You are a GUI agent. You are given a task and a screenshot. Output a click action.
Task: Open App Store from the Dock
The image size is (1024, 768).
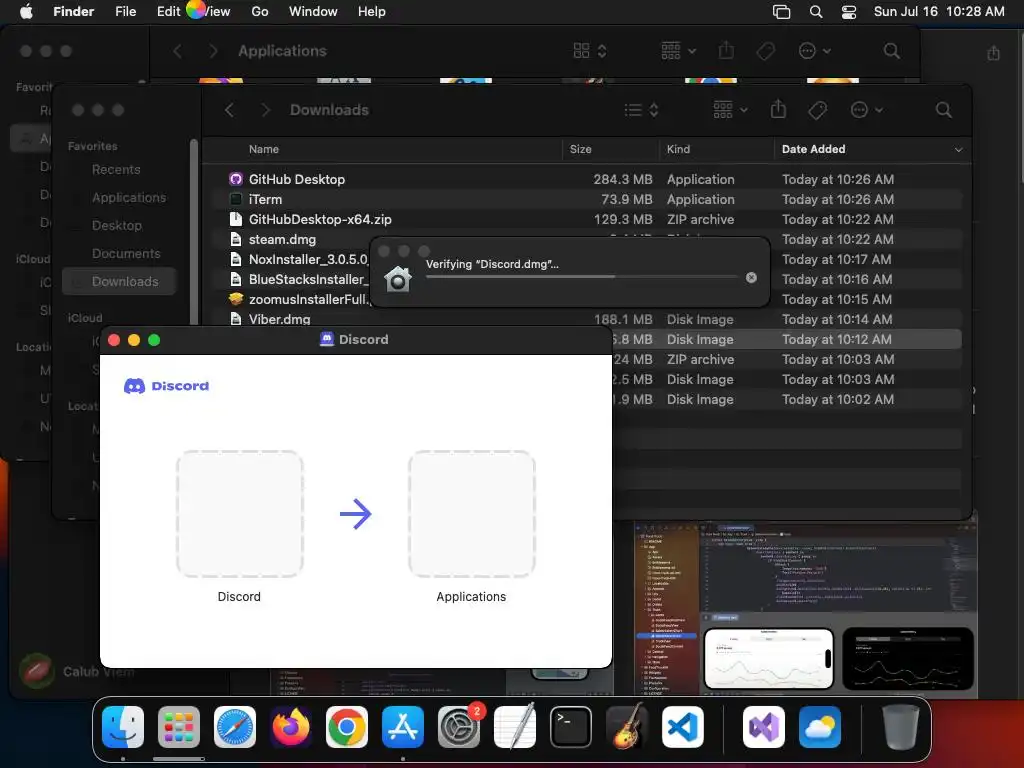pyautogui.click(x=403, y=727)
